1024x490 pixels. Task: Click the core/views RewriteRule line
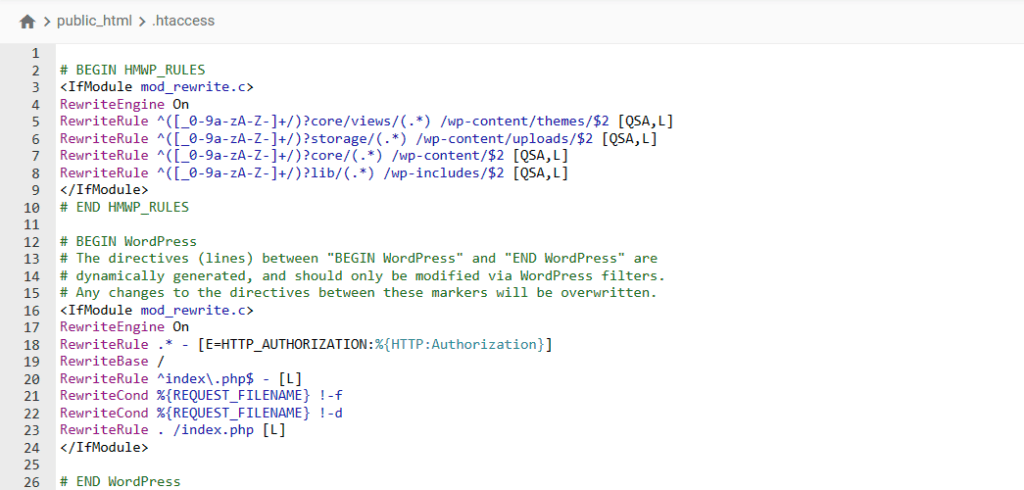click(366, 122)
